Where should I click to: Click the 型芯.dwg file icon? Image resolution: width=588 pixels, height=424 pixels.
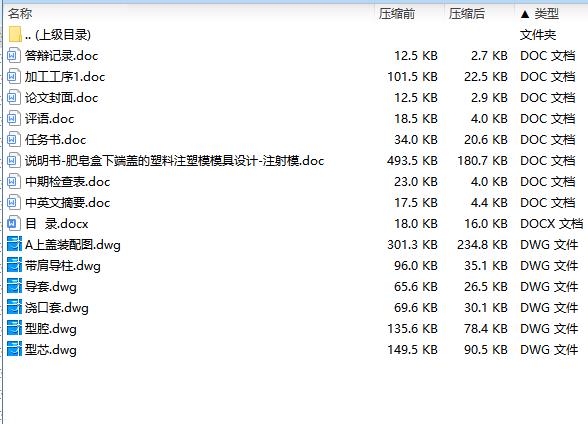tap(14, 349)
